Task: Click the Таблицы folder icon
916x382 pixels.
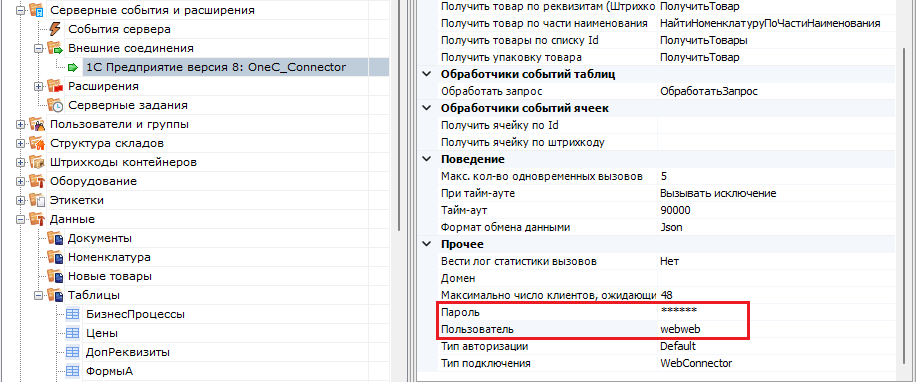Action: 55,296
